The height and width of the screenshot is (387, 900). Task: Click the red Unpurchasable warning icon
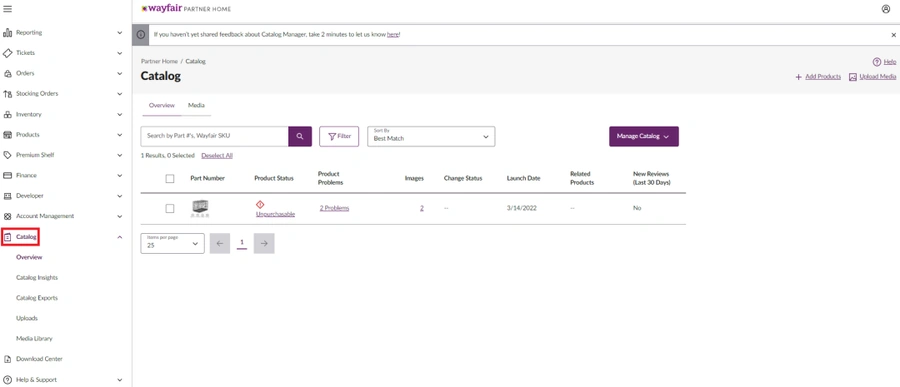point(260,204)
